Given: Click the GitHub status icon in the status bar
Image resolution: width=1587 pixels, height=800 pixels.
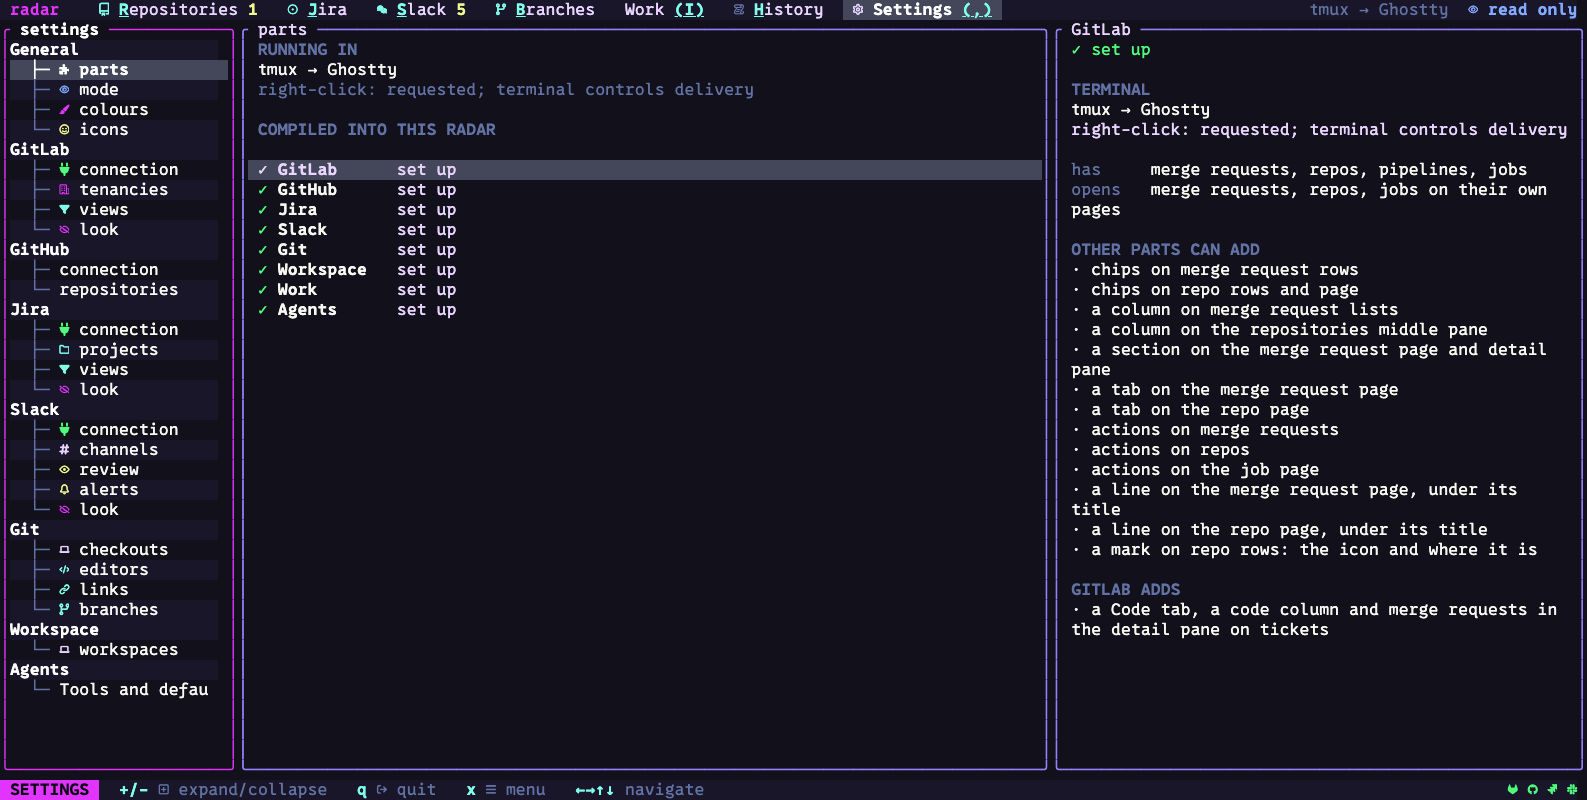Looking at the screenshot, I should (1532, 790).
